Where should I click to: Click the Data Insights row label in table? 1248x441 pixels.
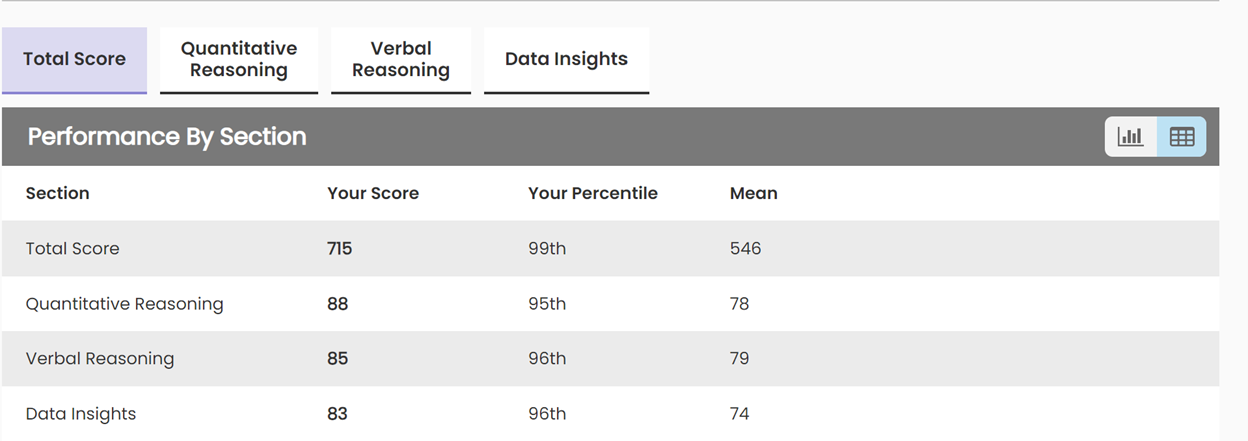click(x=81, y=413)
